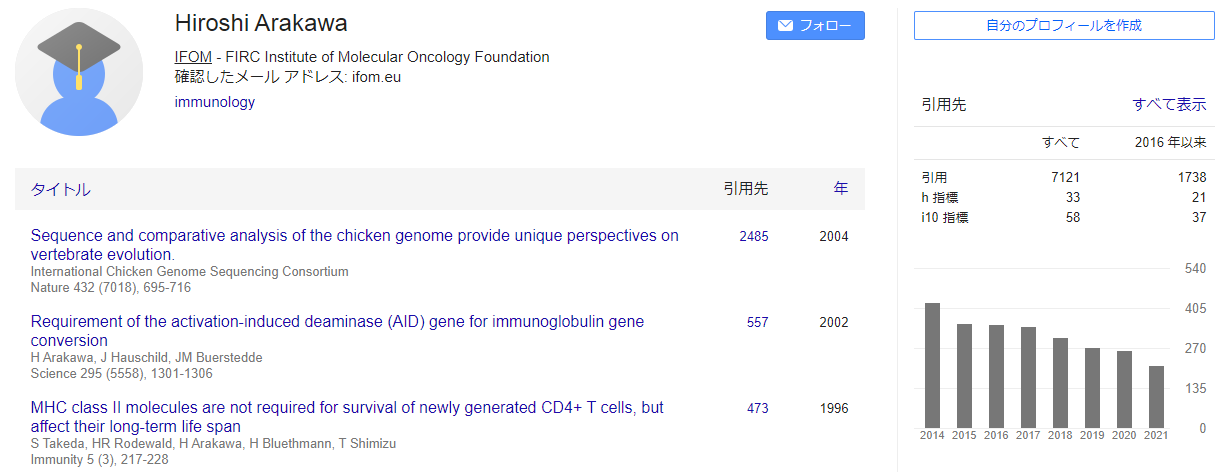
Task: View 473 citing articles
Action: 757,409
